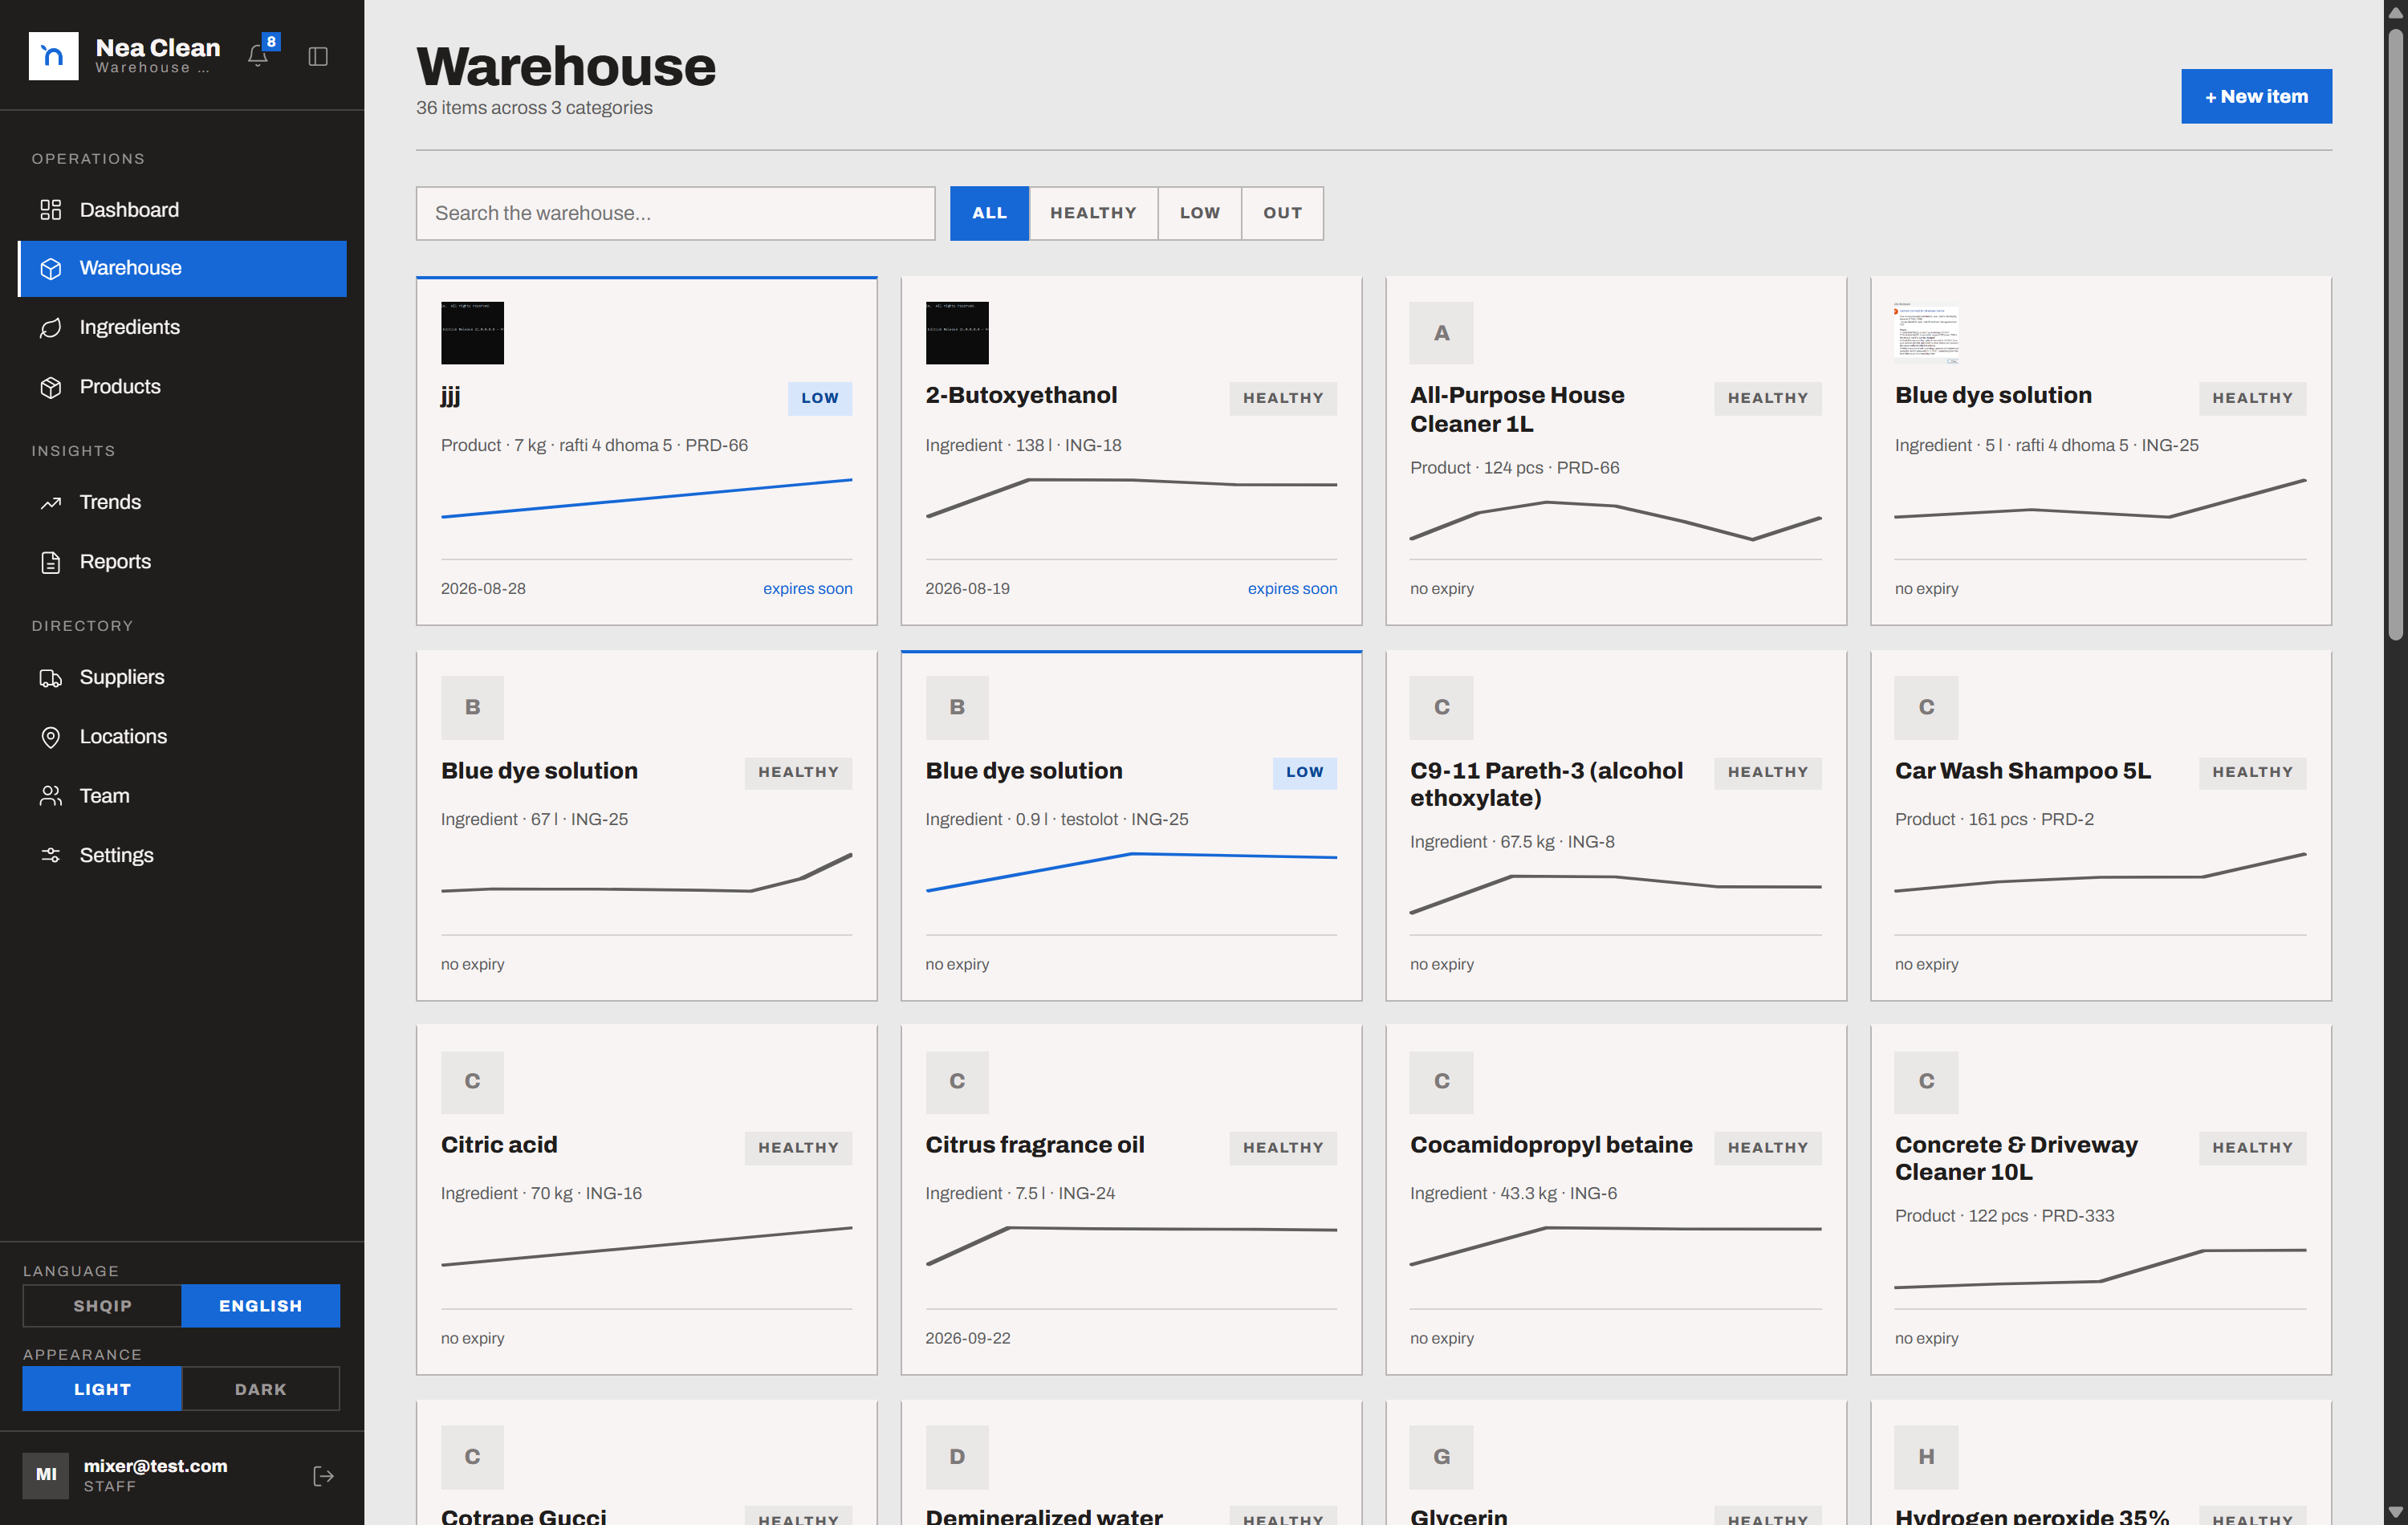2408x1525 pixels.
Task: Open All-Purpose House Cleaner 1L title
Action: pos(1517,410)
